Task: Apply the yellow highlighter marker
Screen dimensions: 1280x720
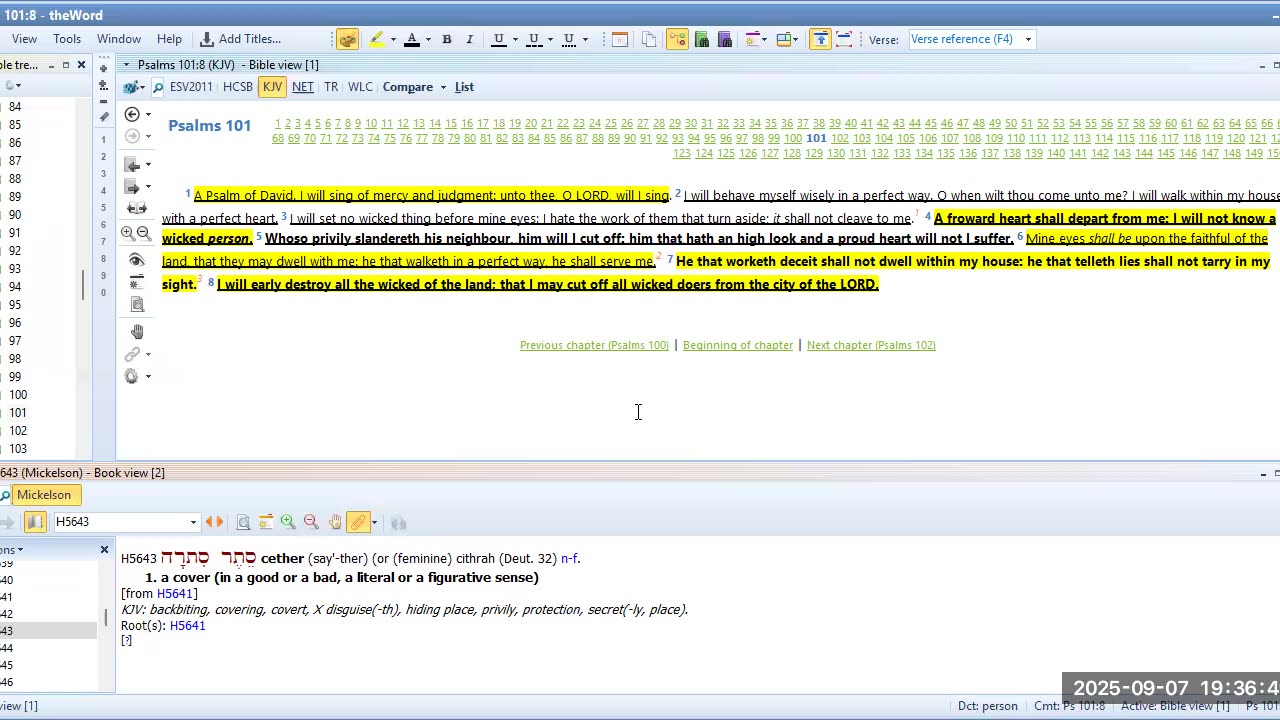Action: pos(376,39)
